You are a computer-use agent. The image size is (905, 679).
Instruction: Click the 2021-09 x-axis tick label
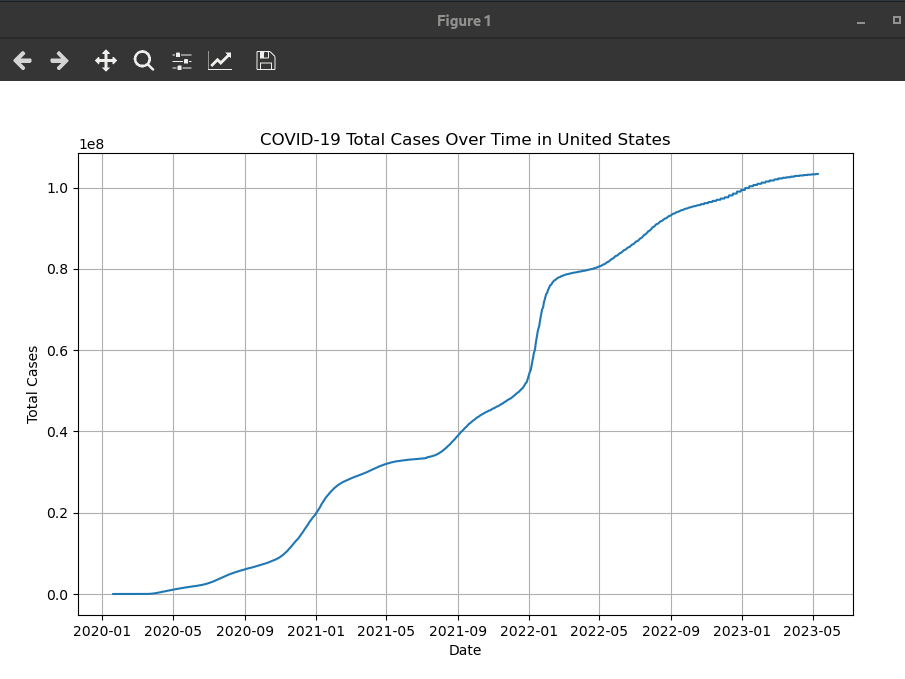(x=458, y=631)
